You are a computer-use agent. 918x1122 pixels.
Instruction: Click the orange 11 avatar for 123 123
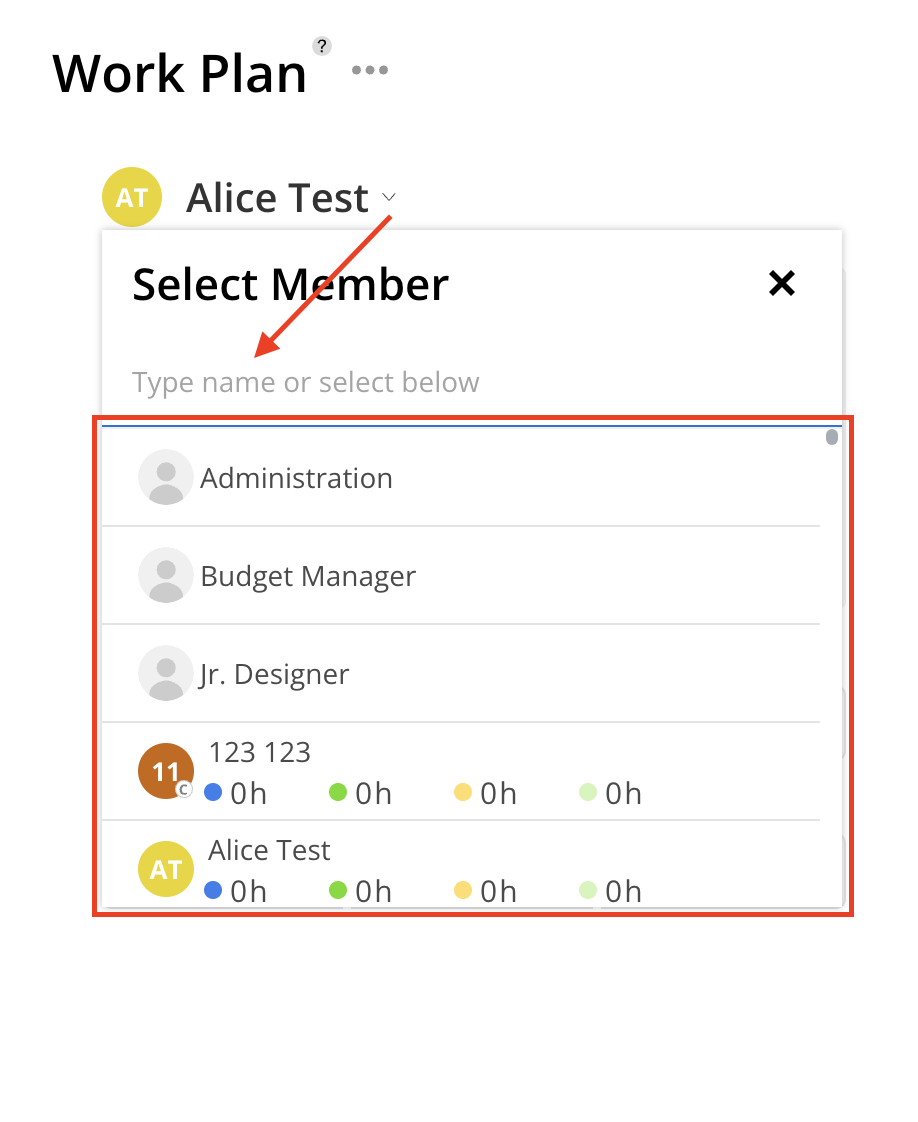point(165,771)
